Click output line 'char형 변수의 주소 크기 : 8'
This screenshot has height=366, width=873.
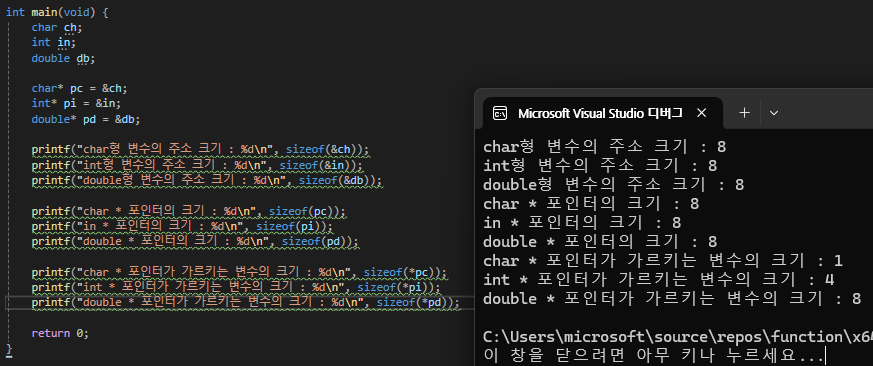pyautogui.click(x=605, y=147)
